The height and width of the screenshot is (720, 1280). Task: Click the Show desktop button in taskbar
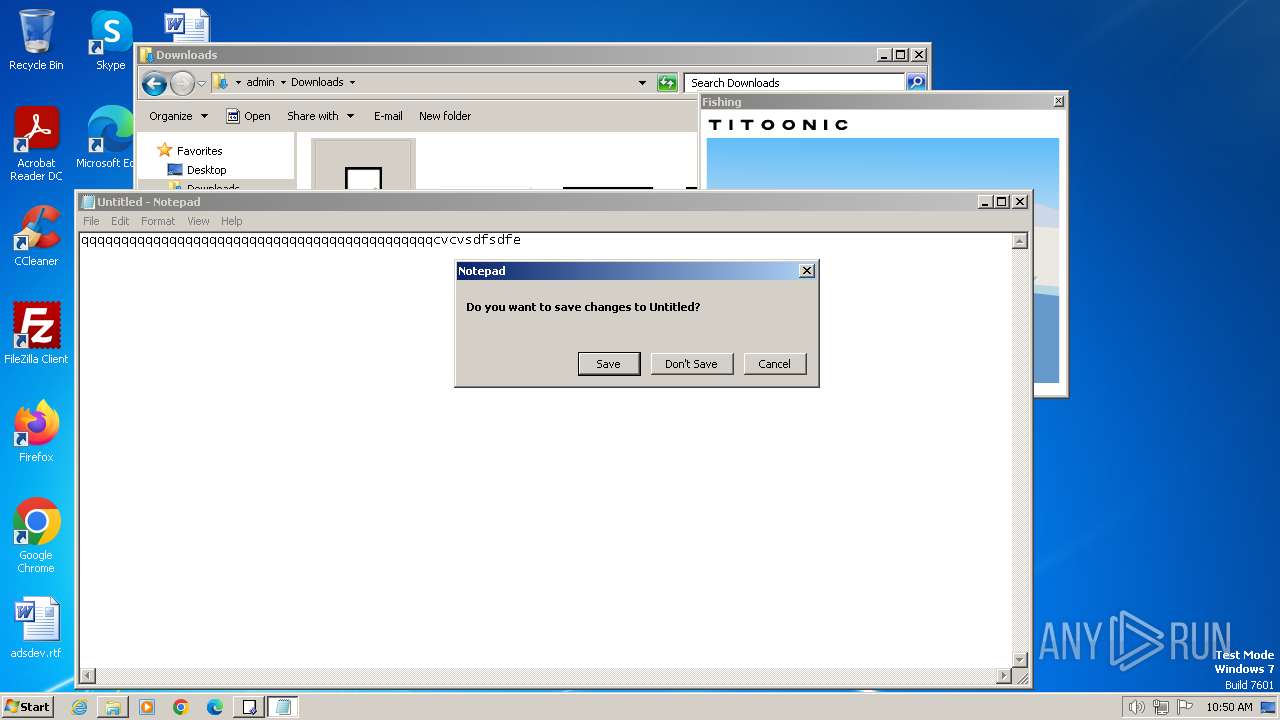1268,707
